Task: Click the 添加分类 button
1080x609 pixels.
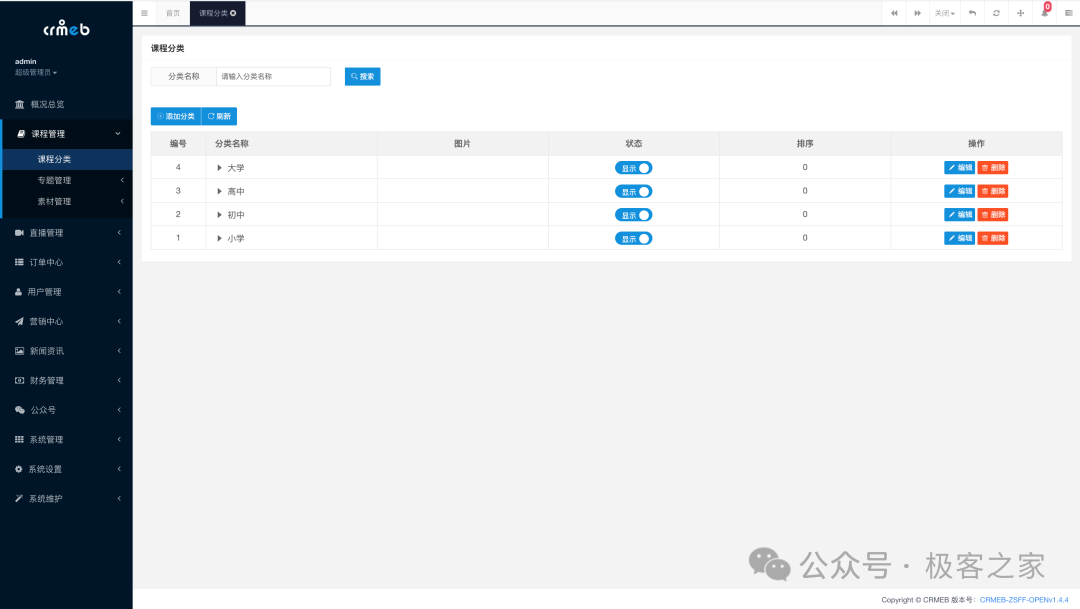Action: (176, 116)
